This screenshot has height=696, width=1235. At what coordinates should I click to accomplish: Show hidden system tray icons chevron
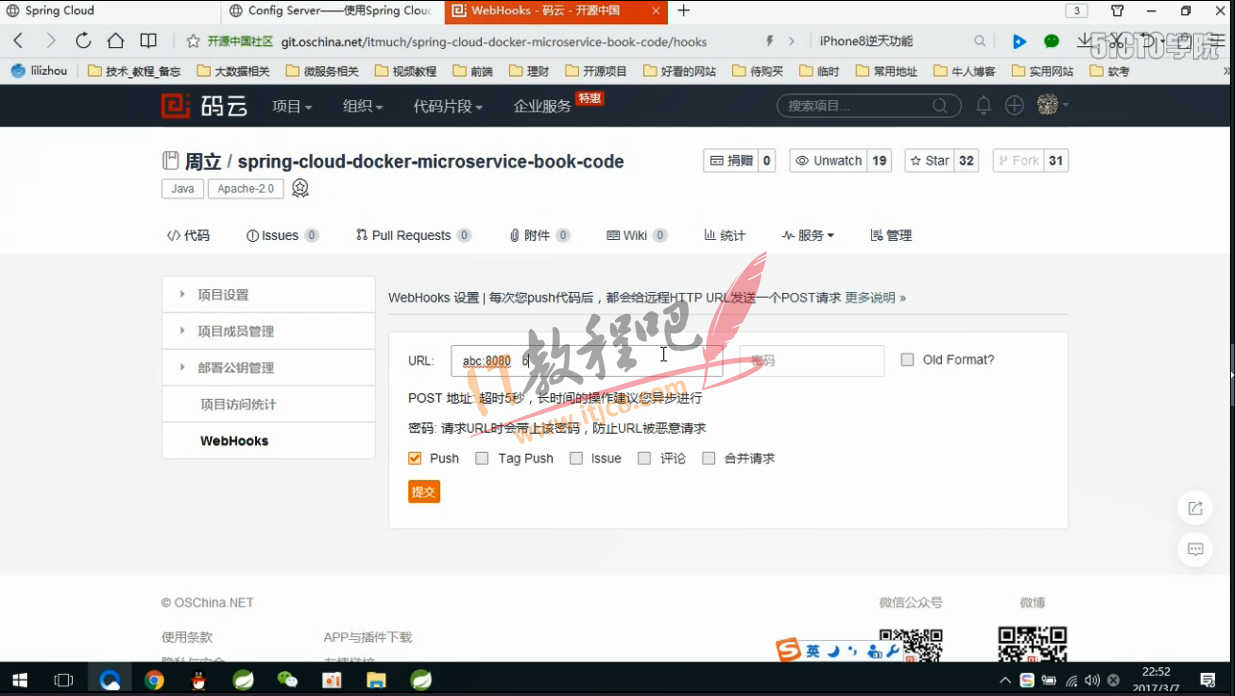coord(1005,680)
